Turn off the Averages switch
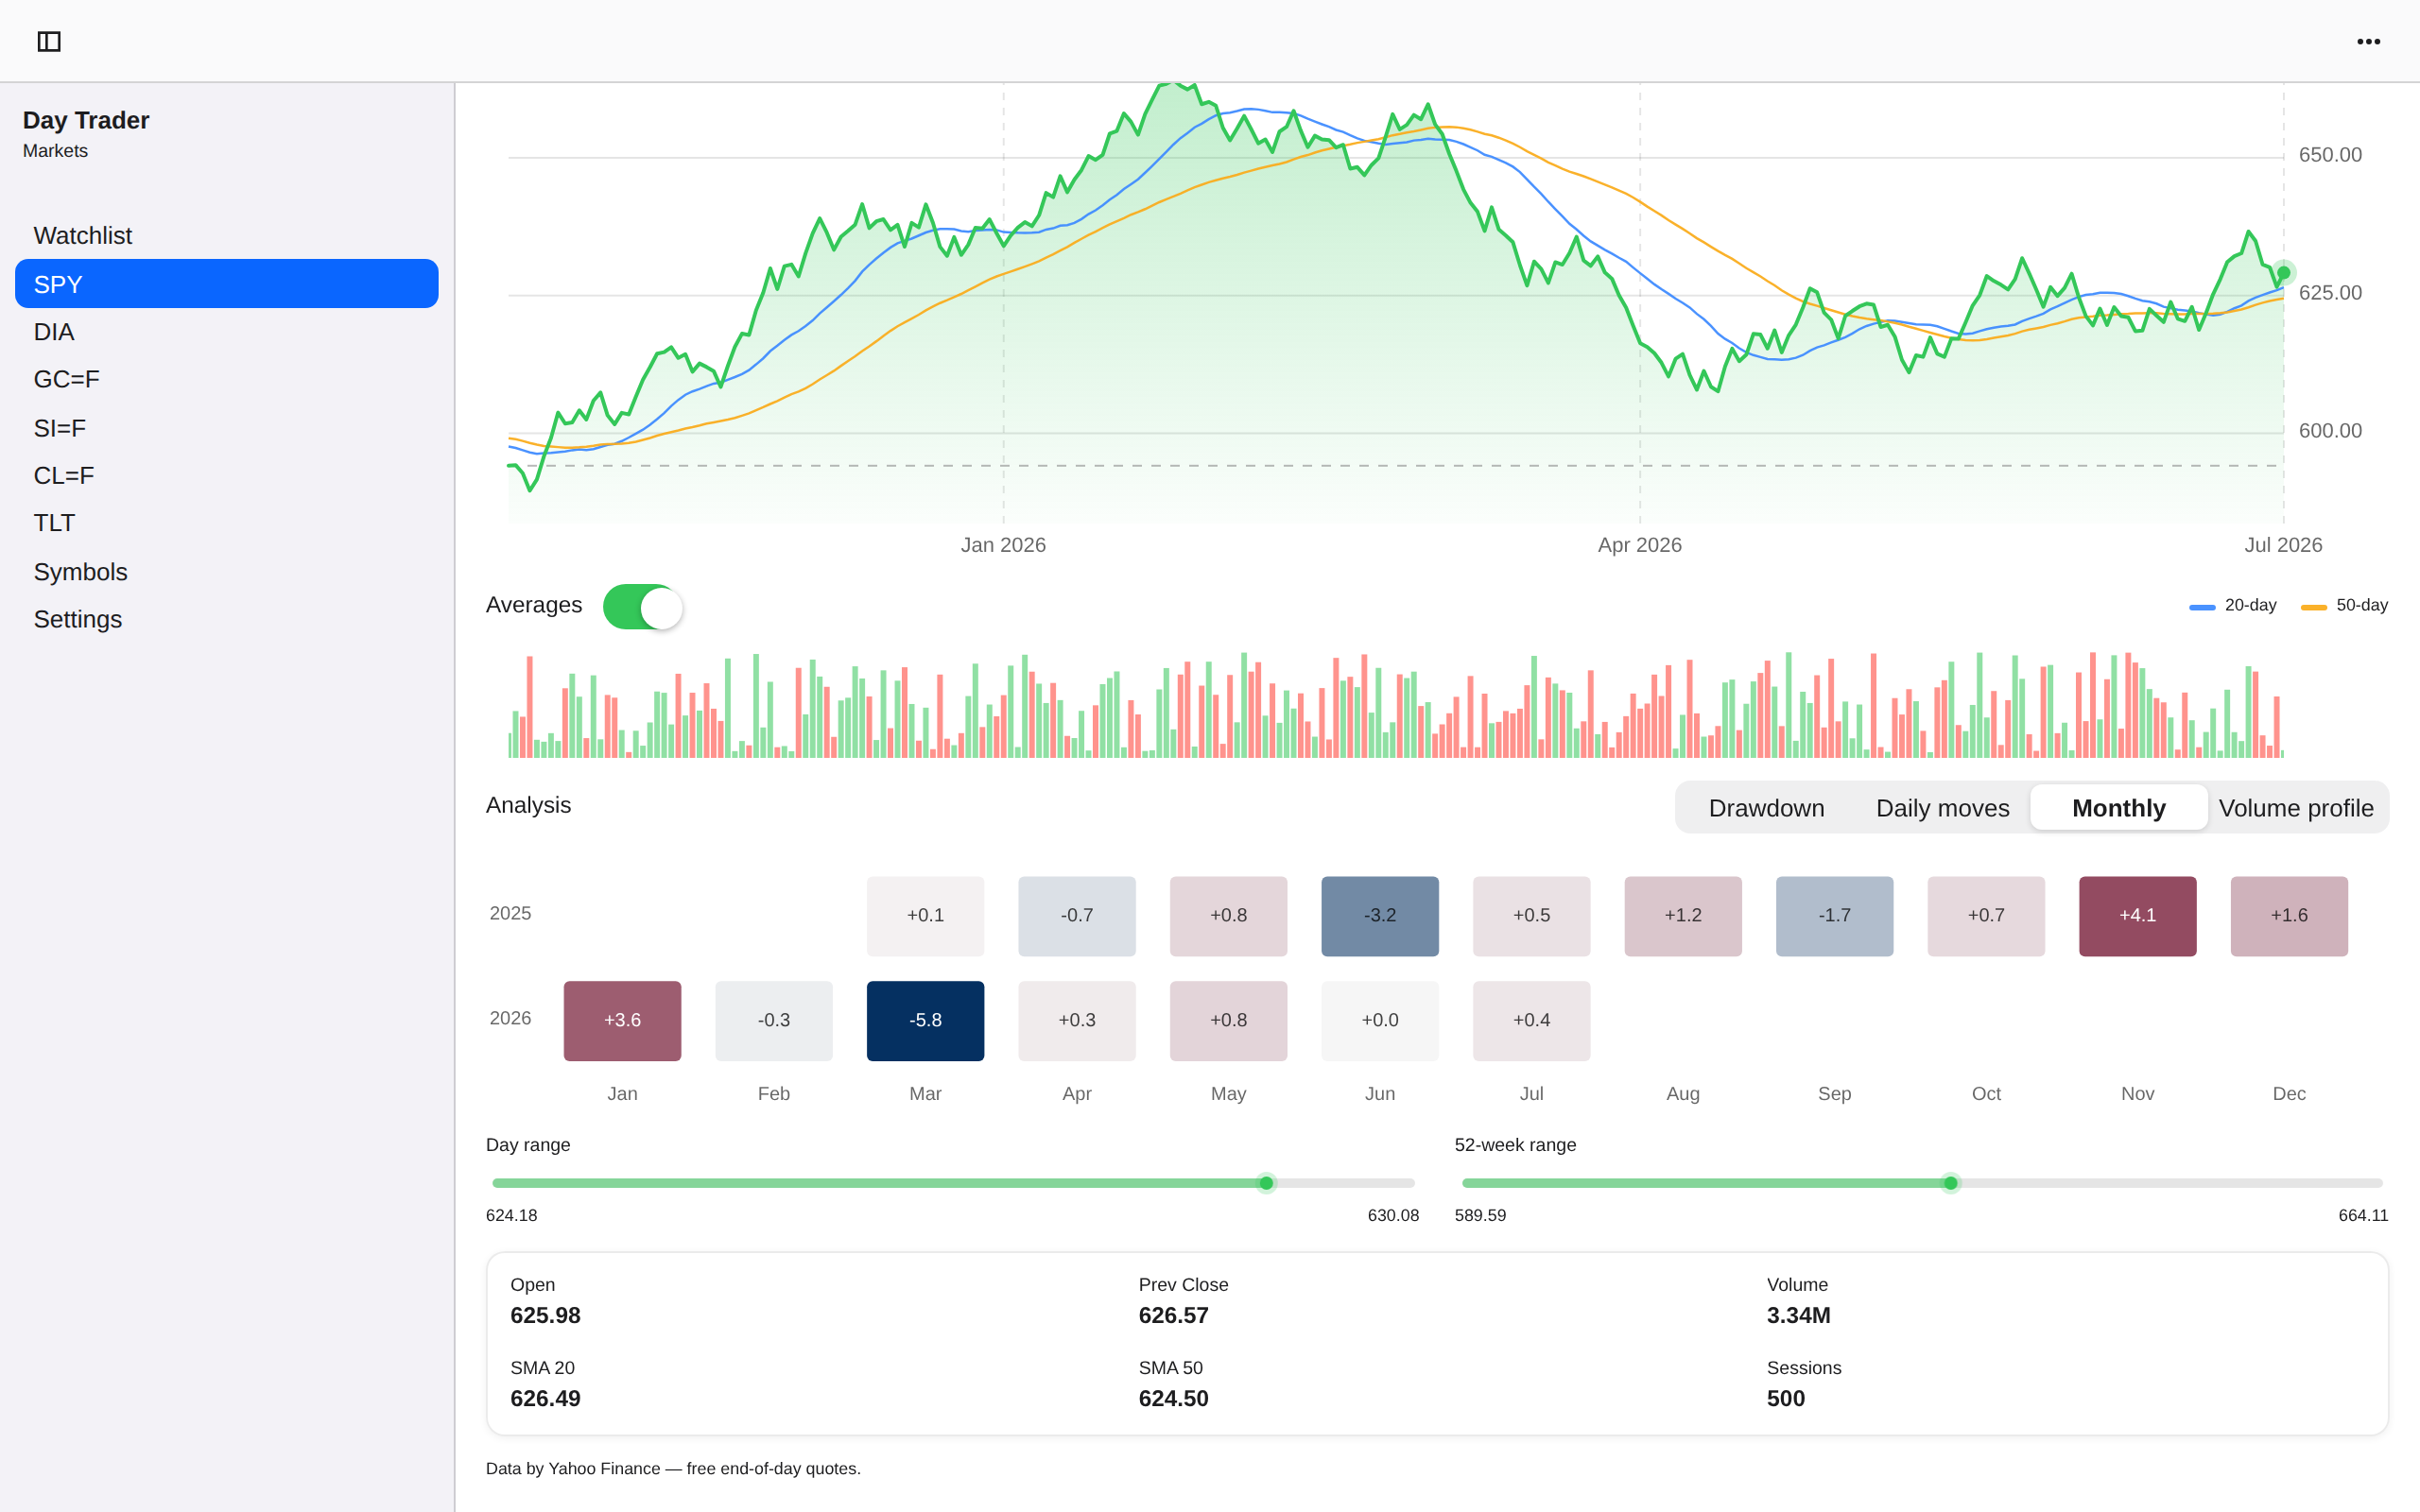 click(x=643, y=606)
